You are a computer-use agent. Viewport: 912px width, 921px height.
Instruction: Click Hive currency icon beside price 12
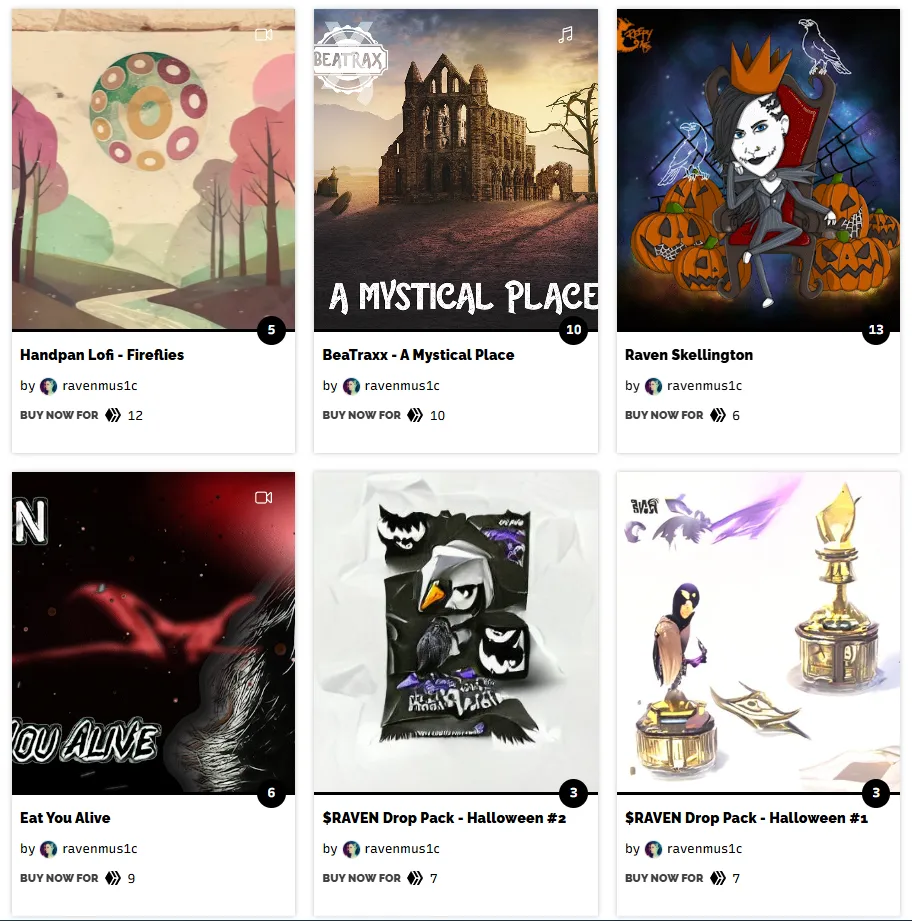[113, 415]
